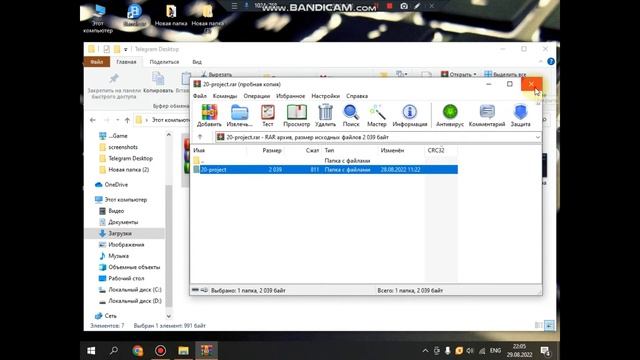Expand the archive path dropdown arrow

pyautogui.click(x=538, y=137)
